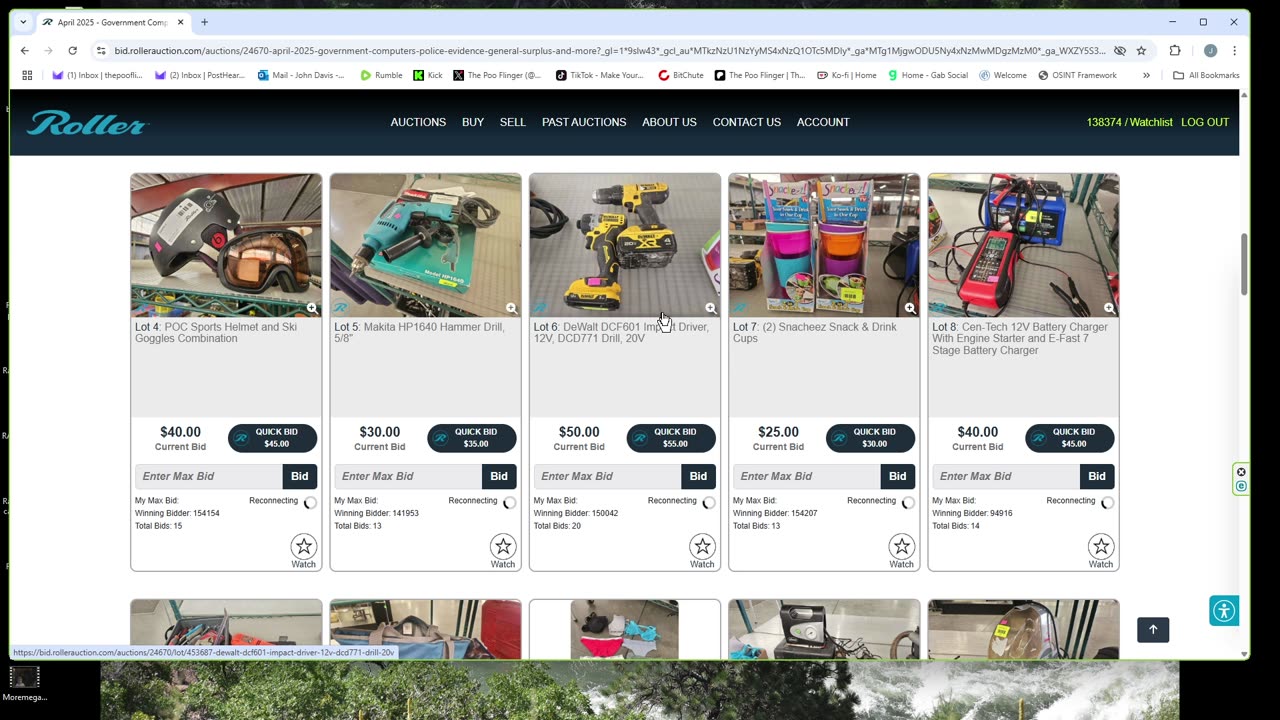Click the Roller logo in the header
Image resolution: width=1280 pixels, height=720 pixels.
87,122
